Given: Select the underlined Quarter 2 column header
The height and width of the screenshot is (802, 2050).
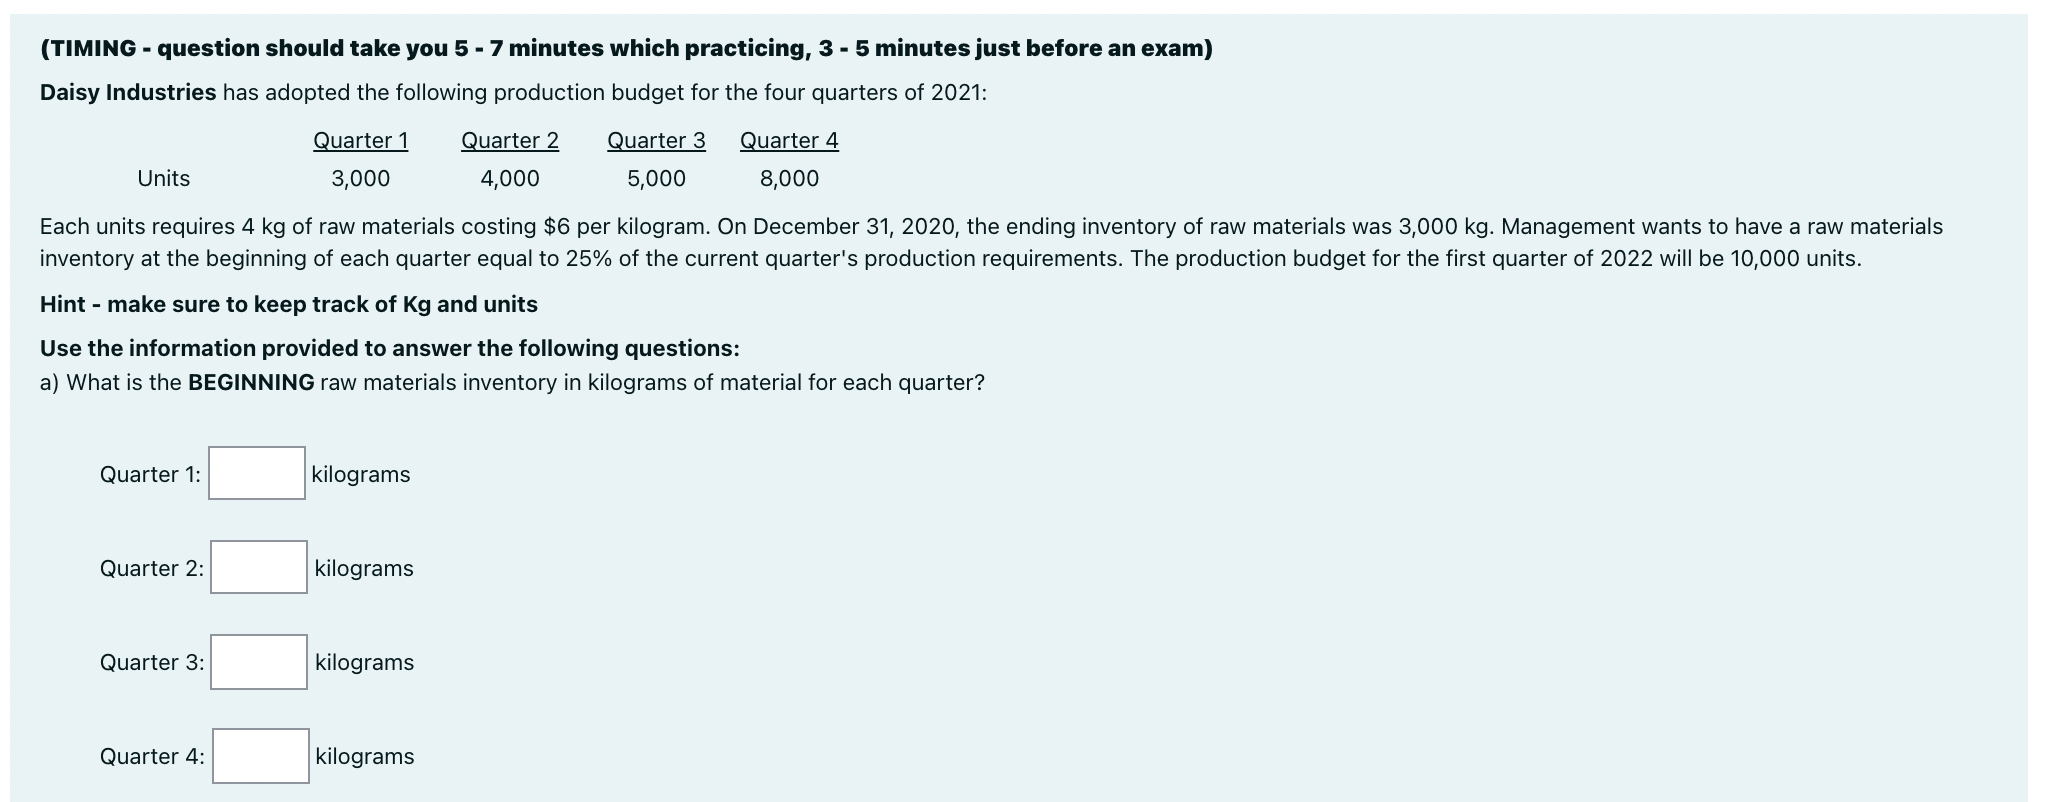Looking at the screenshot, I should 509,140.
